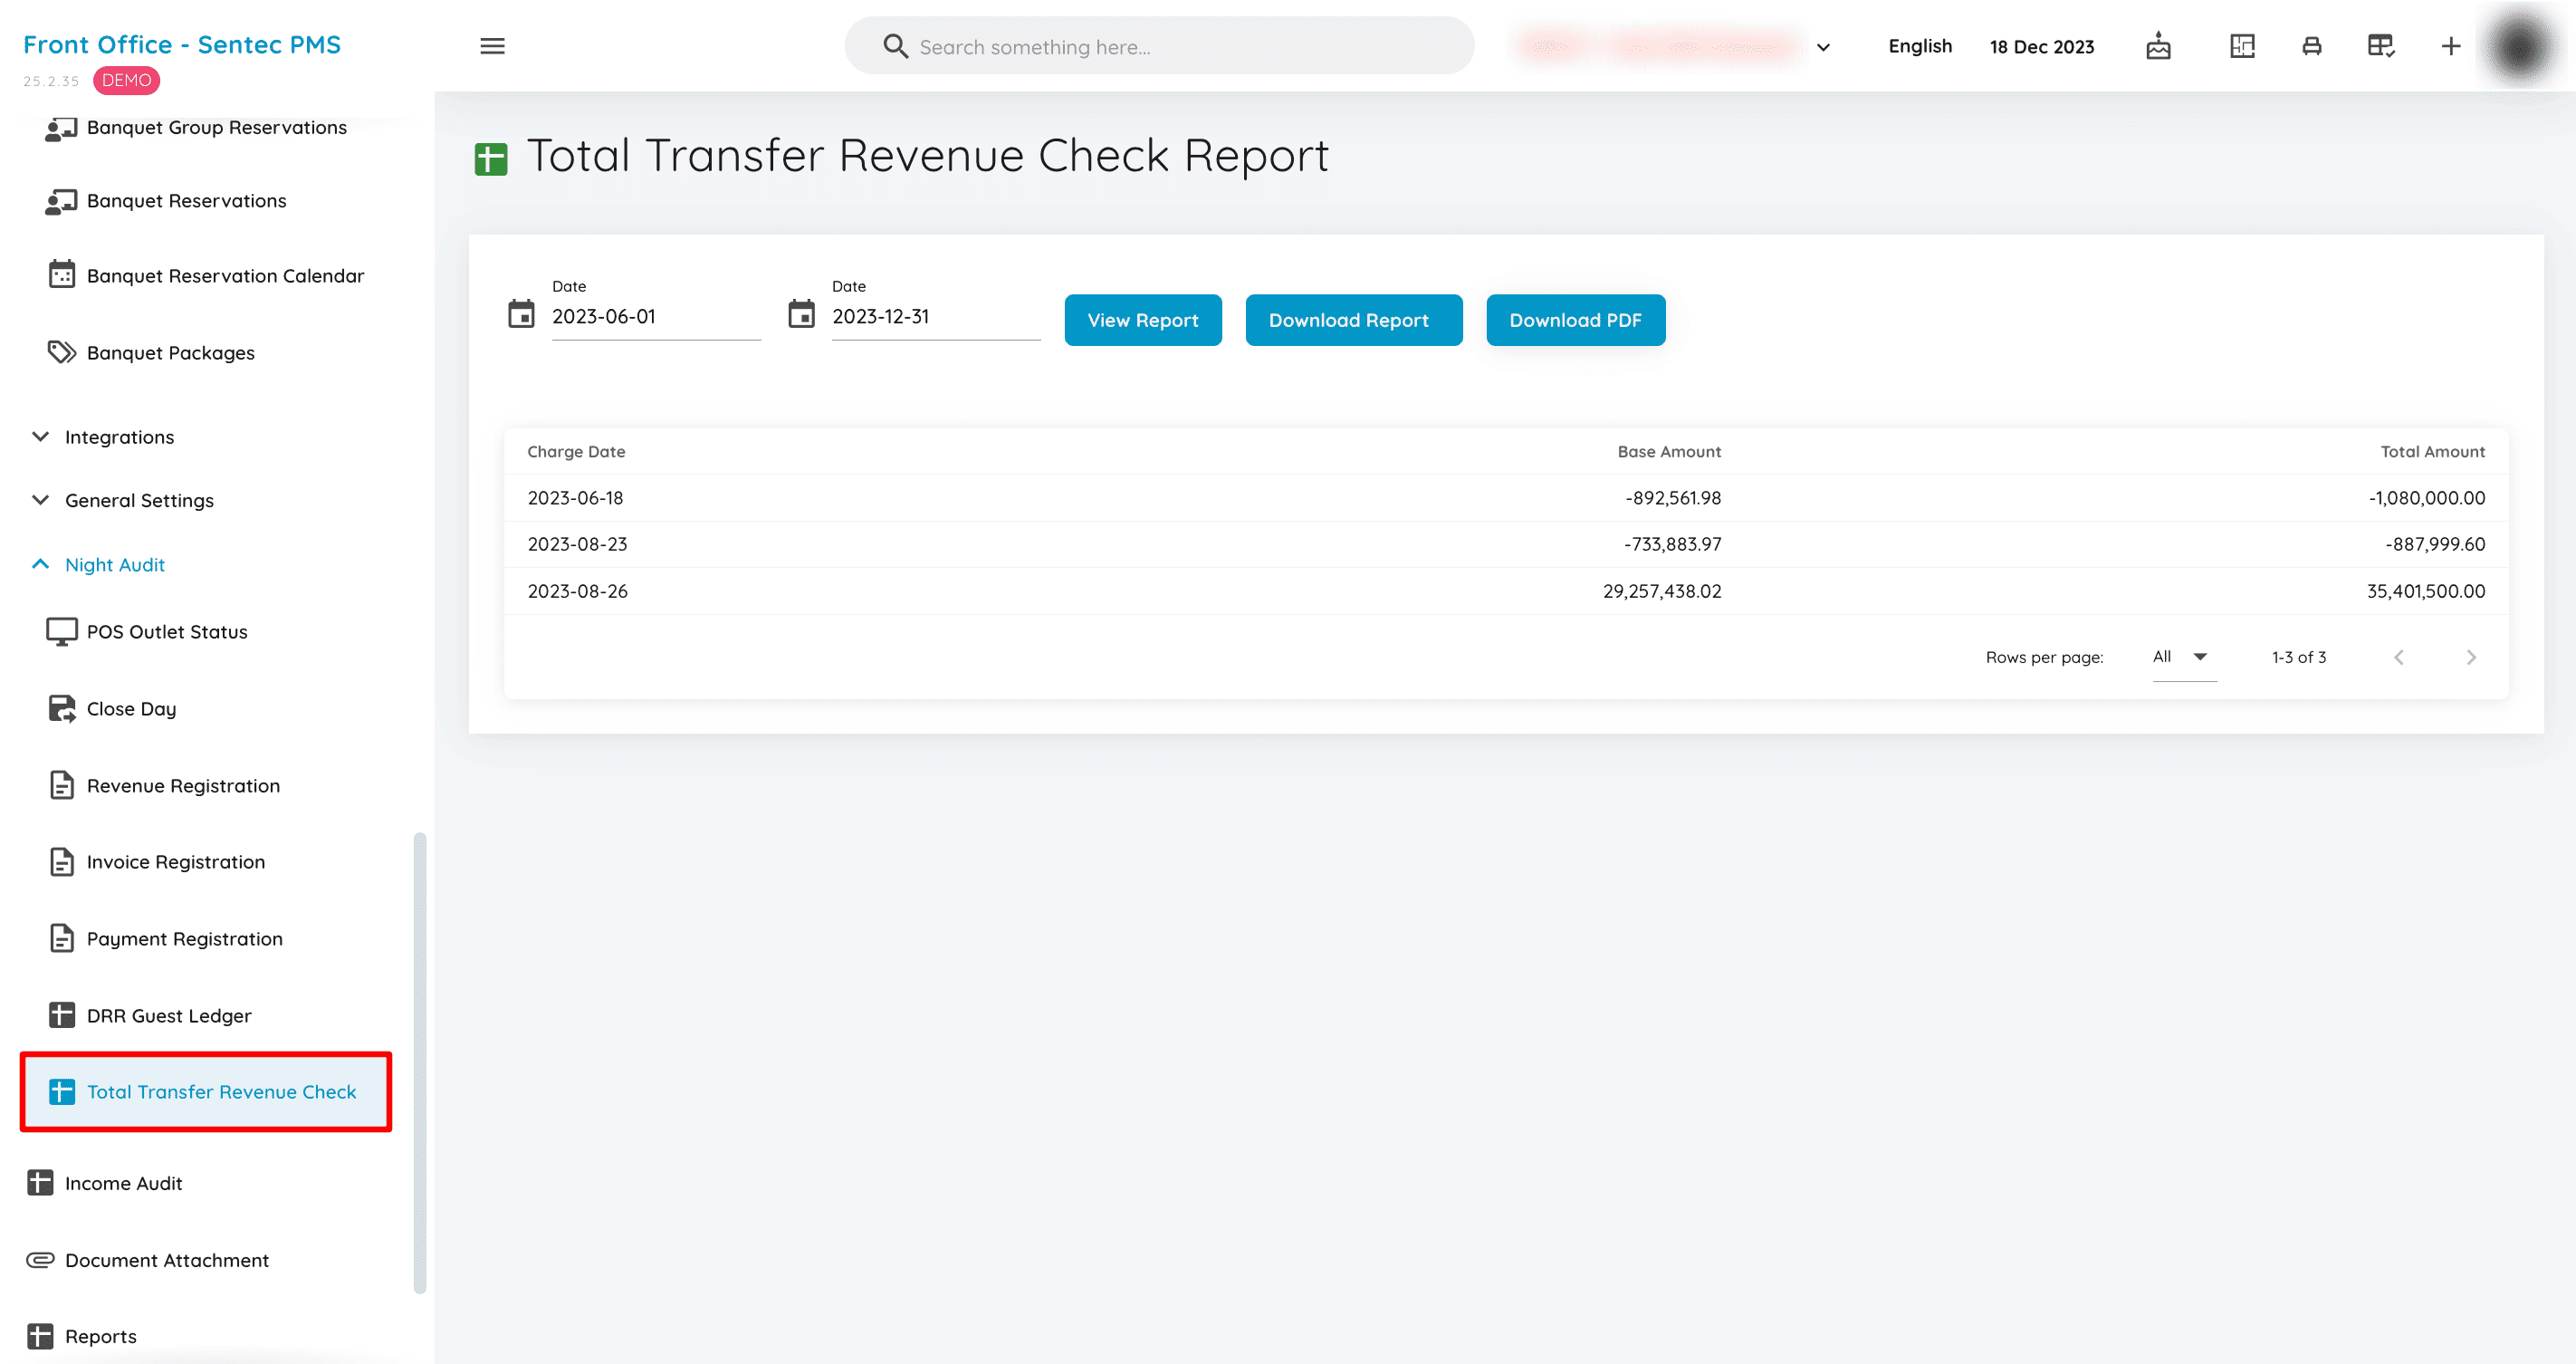
Task: Go to the previous table page arrow
Action: coord(2398,657)
